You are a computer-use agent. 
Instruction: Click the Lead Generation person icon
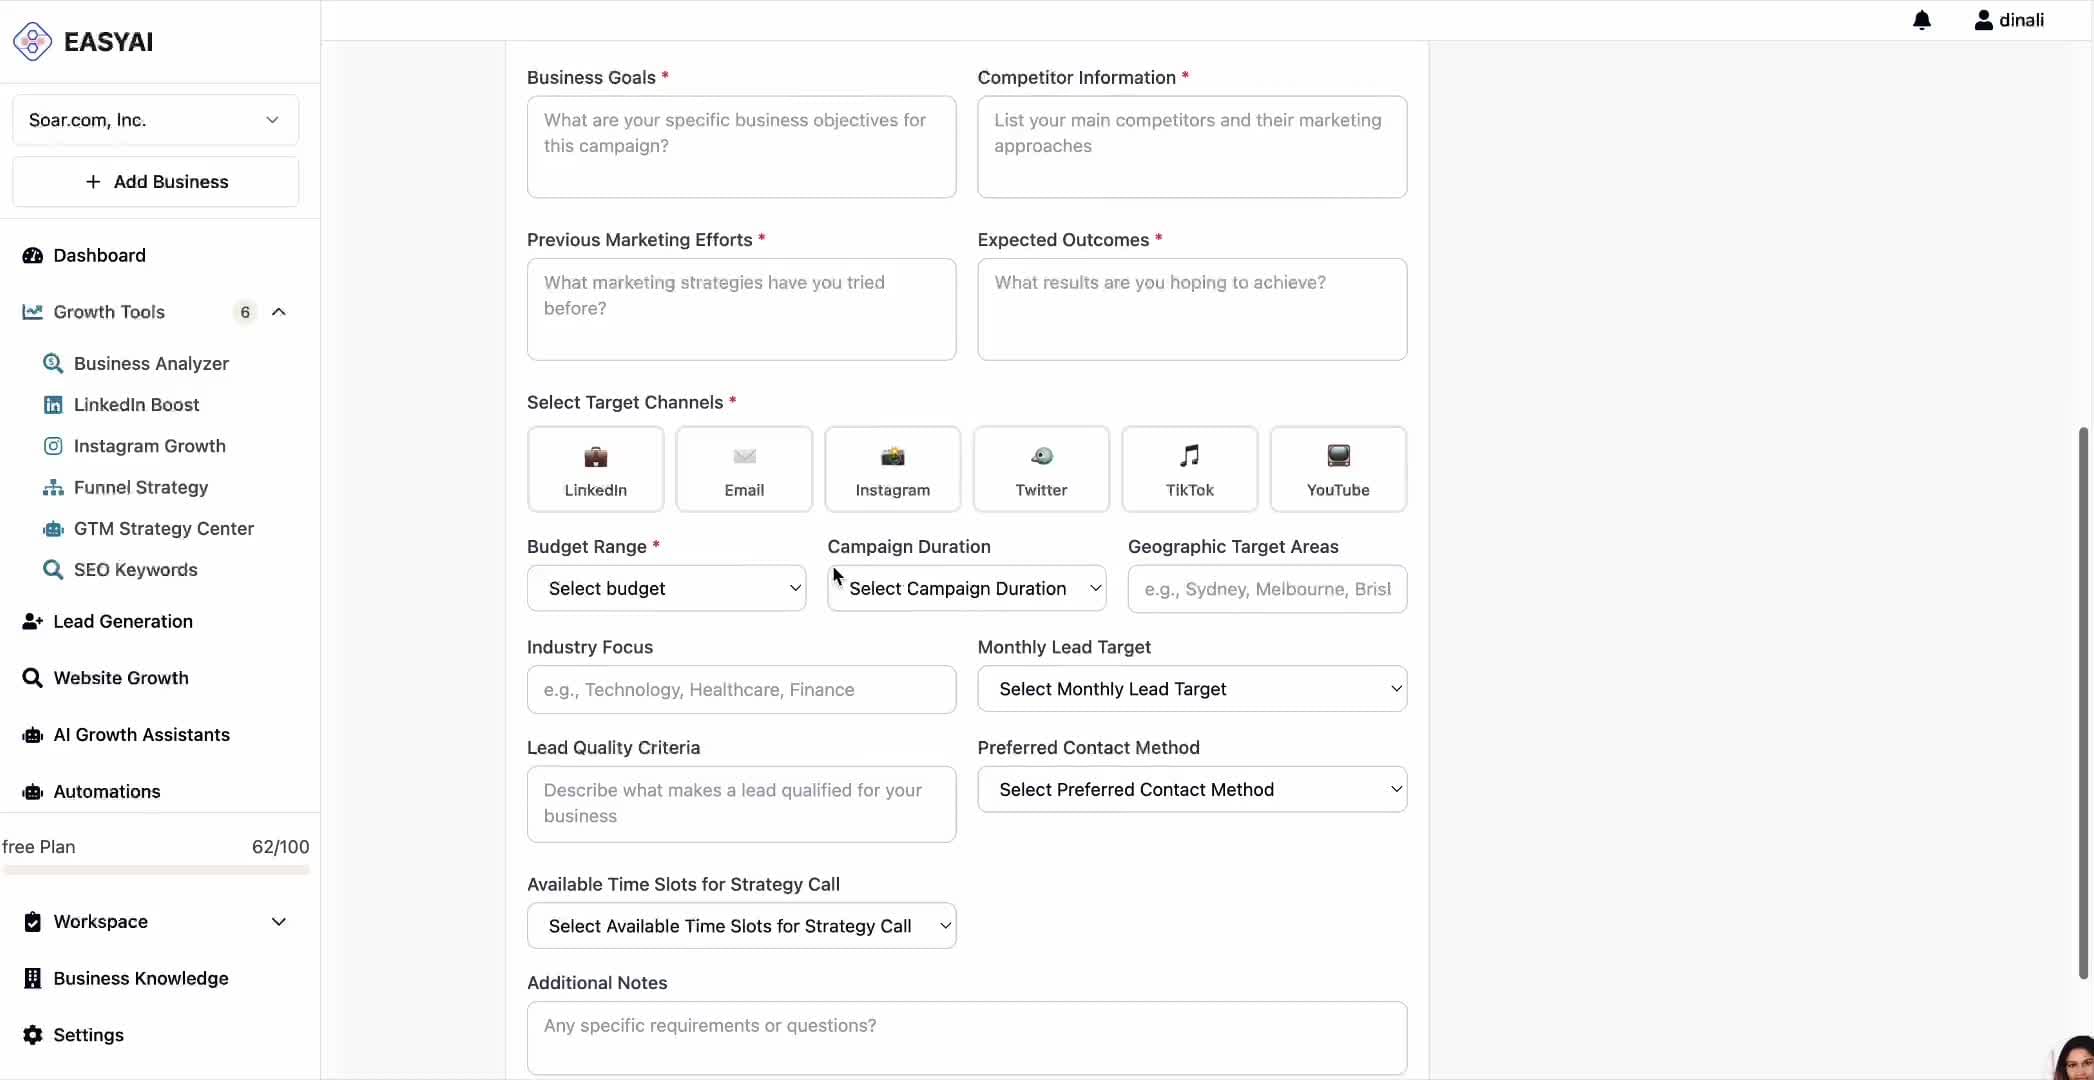[x=32, y=621]
